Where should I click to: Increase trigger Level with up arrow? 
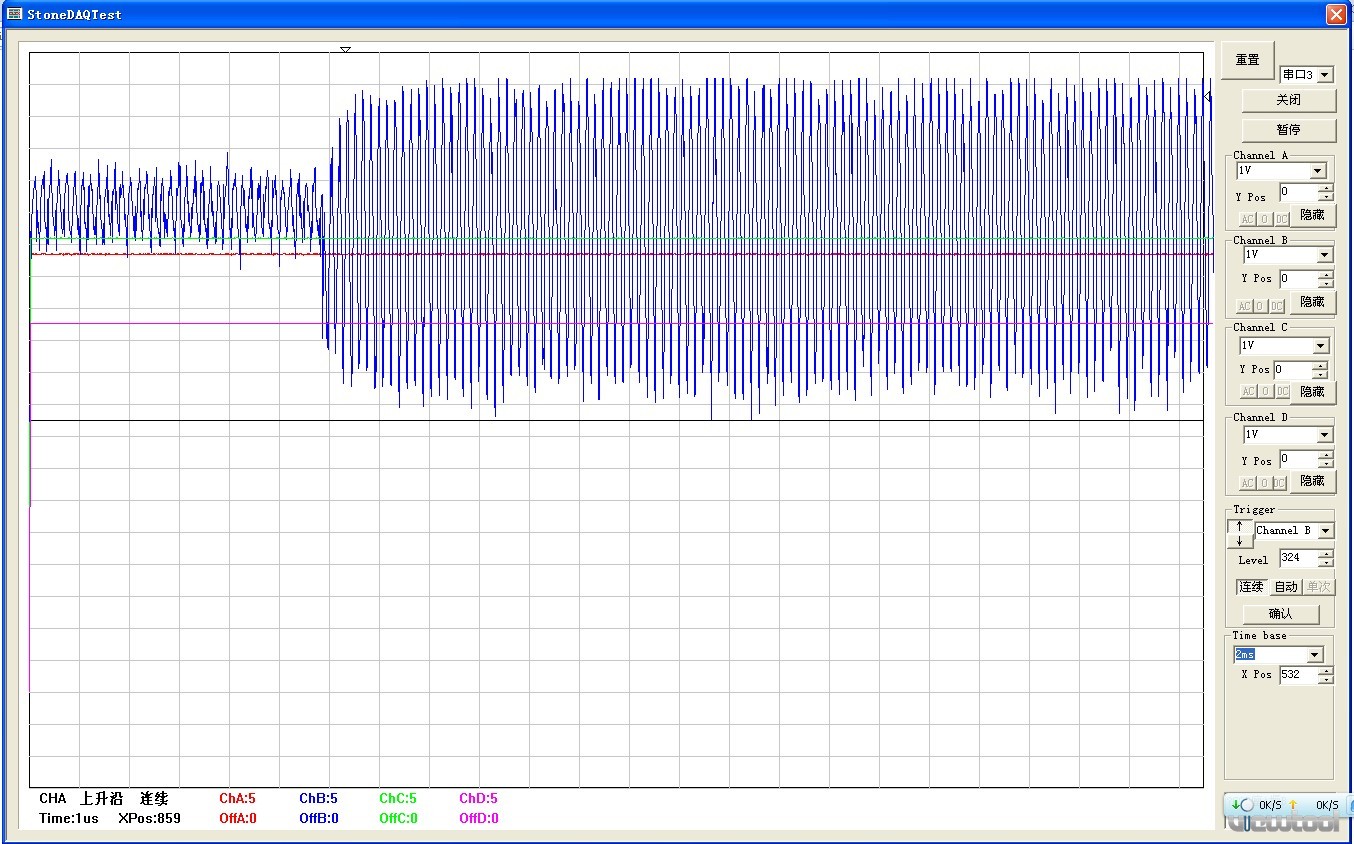[1326, 554]
